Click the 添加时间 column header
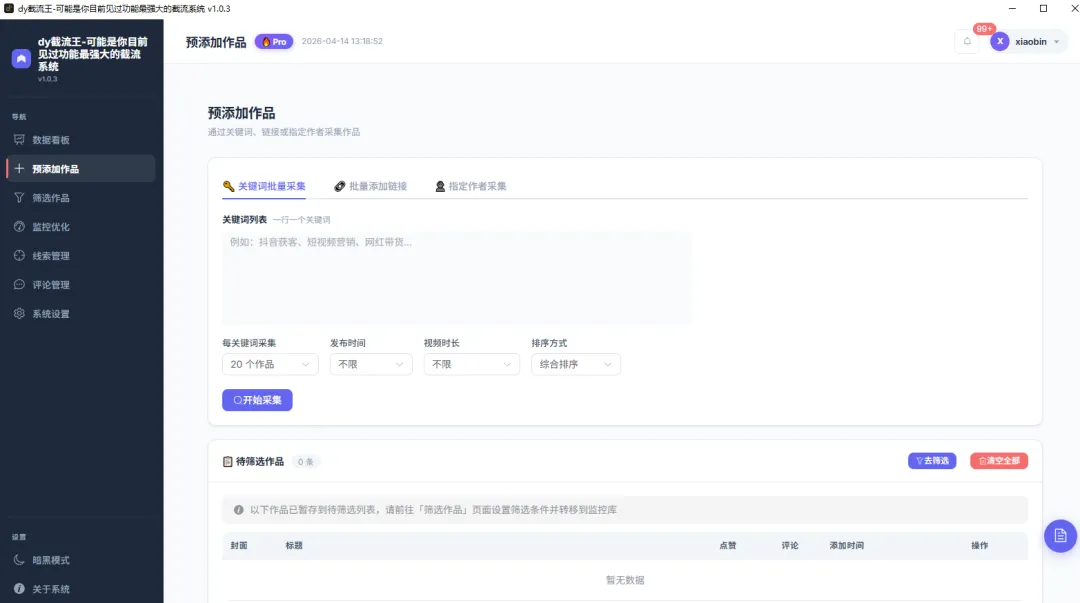 coord(847,545)
